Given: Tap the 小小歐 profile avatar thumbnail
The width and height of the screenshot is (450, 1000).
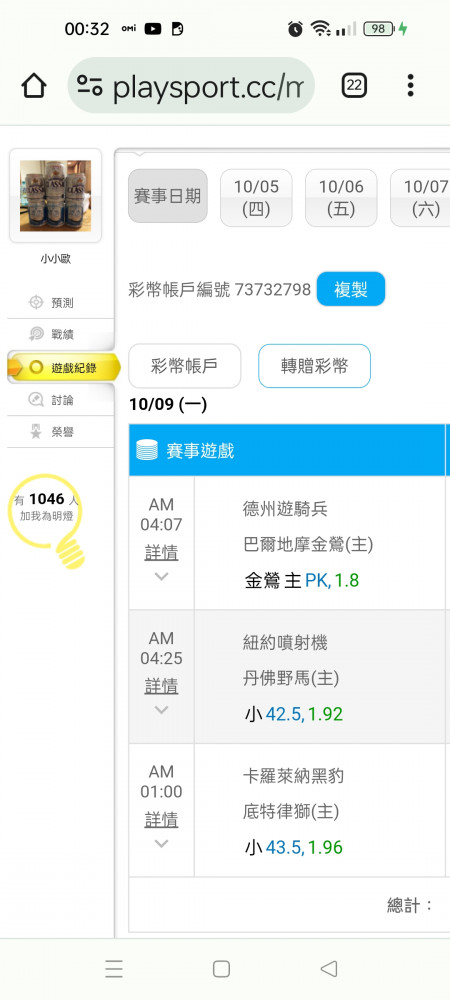Looking at the screenshot, I should click(x=55, y=196).
